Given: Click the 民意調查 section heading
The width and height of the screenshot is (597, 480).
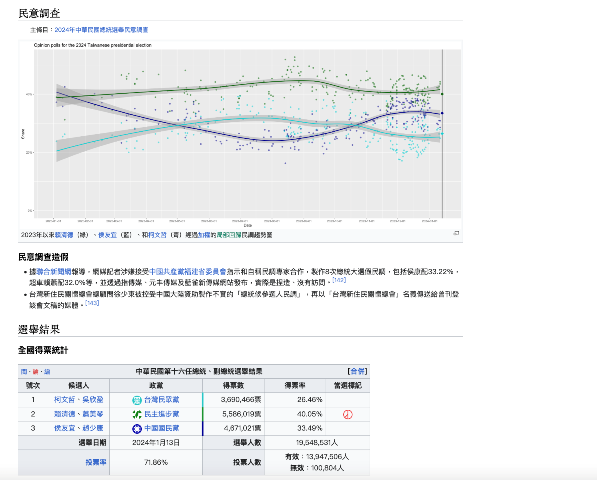Looking at the screenshot, I should coord(39,13).
